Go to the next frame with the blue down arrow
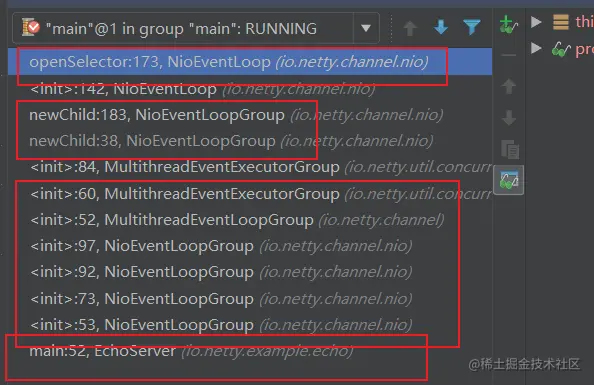 pyautogui.click(x=441, y=28)
